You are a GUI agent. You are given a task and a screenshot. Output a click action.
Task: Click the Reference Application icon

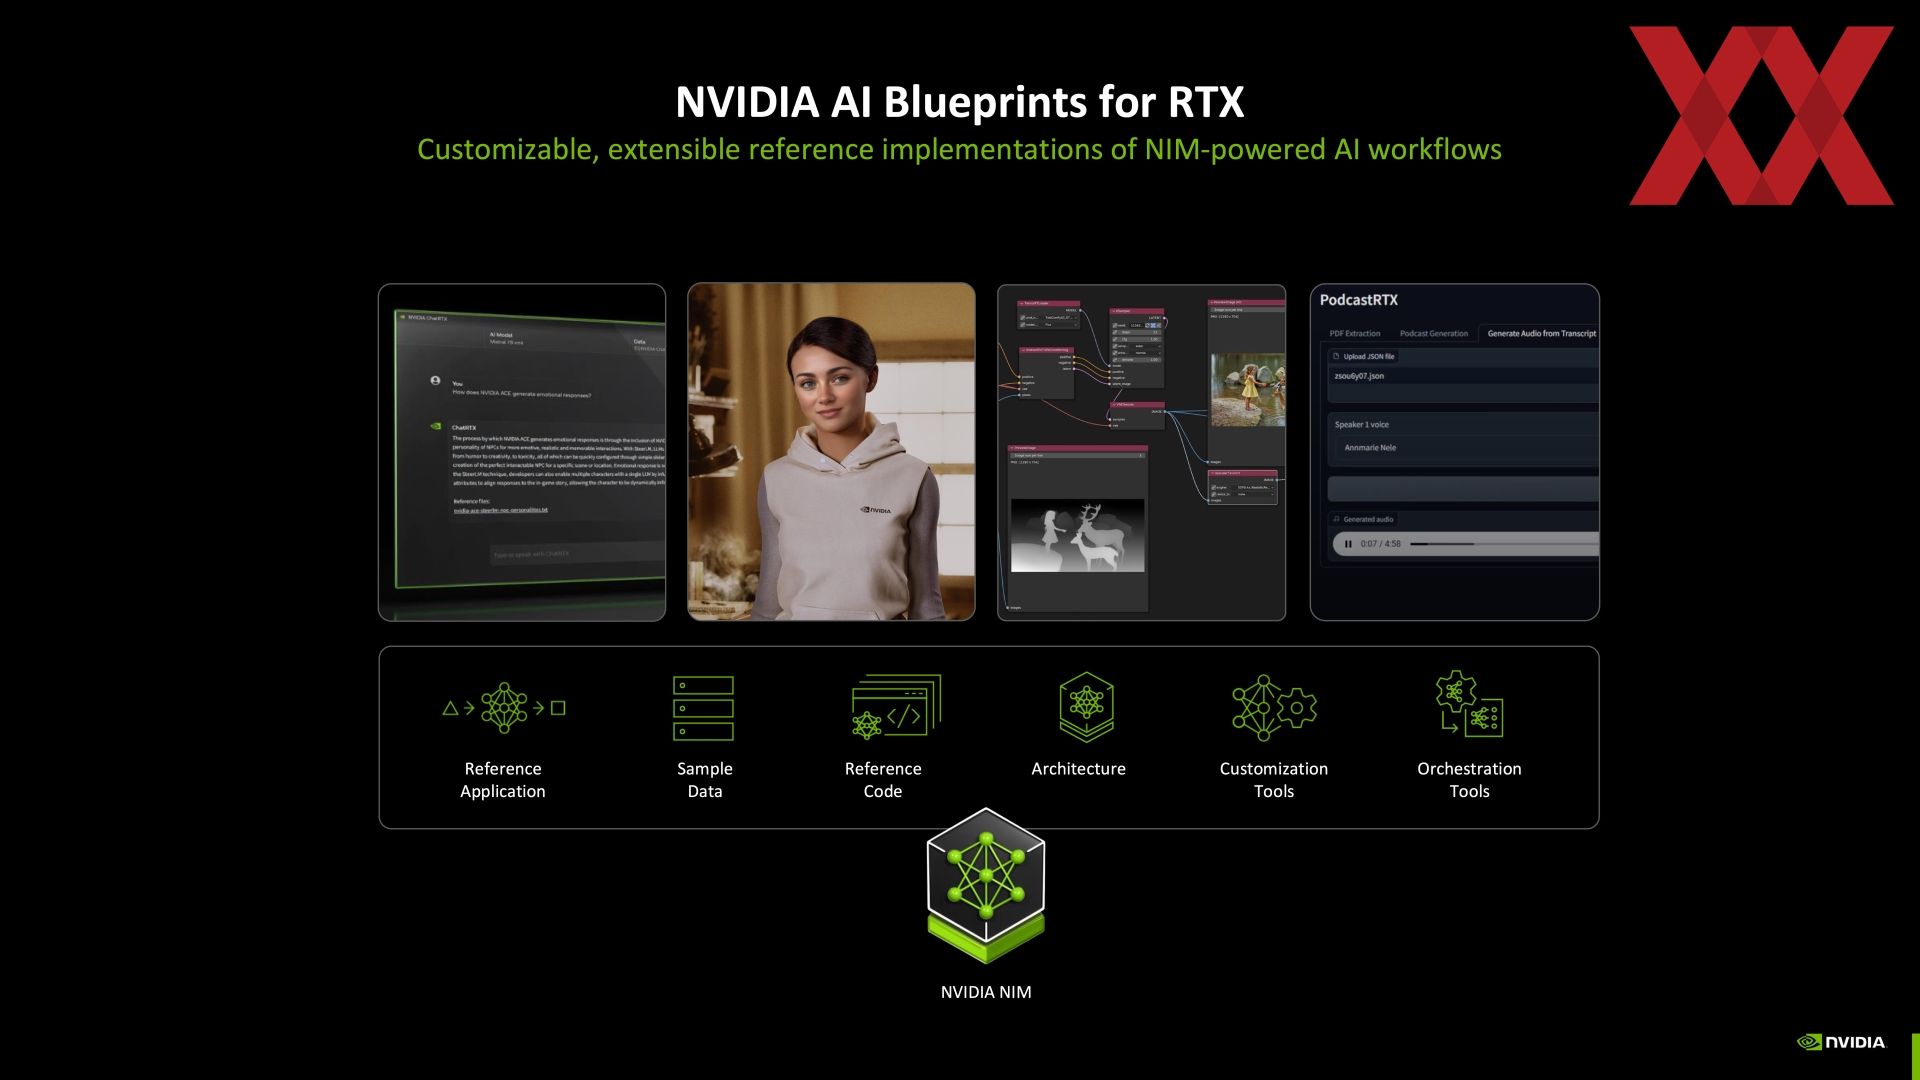pos(504,708)
